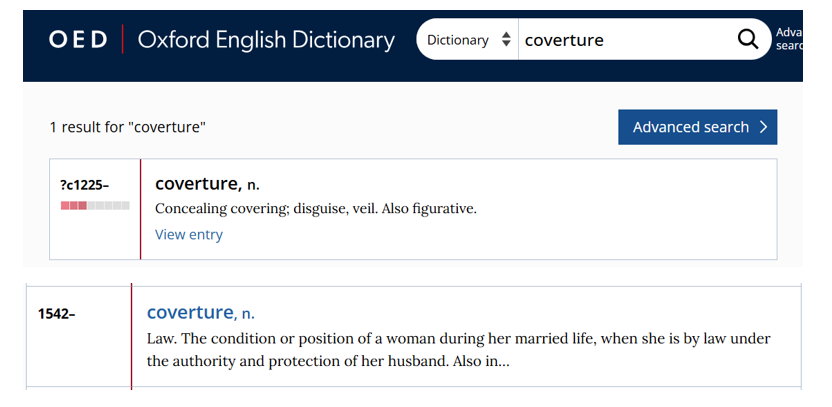This screenshot has width=832, height=407.
Task: Click the first coverture, n. heading
Action: click(x=207, y=184)
